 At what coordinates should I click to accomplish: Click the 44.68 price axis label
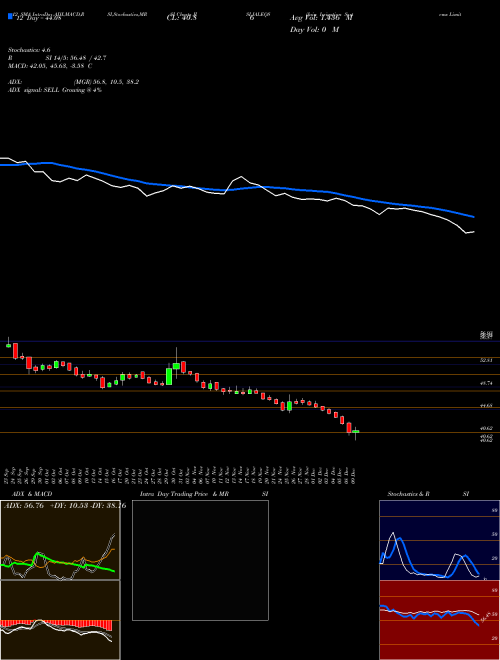click(x=487, y=405)
